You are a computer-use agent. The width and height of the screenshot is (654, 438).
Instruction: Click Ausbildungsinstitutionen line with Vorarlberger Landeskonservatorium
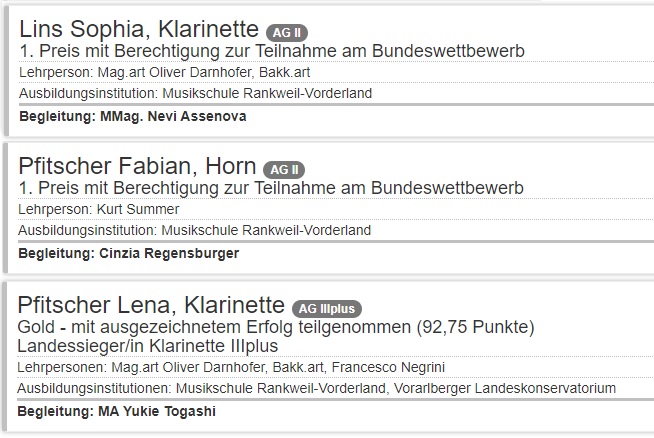coord(317,388)
